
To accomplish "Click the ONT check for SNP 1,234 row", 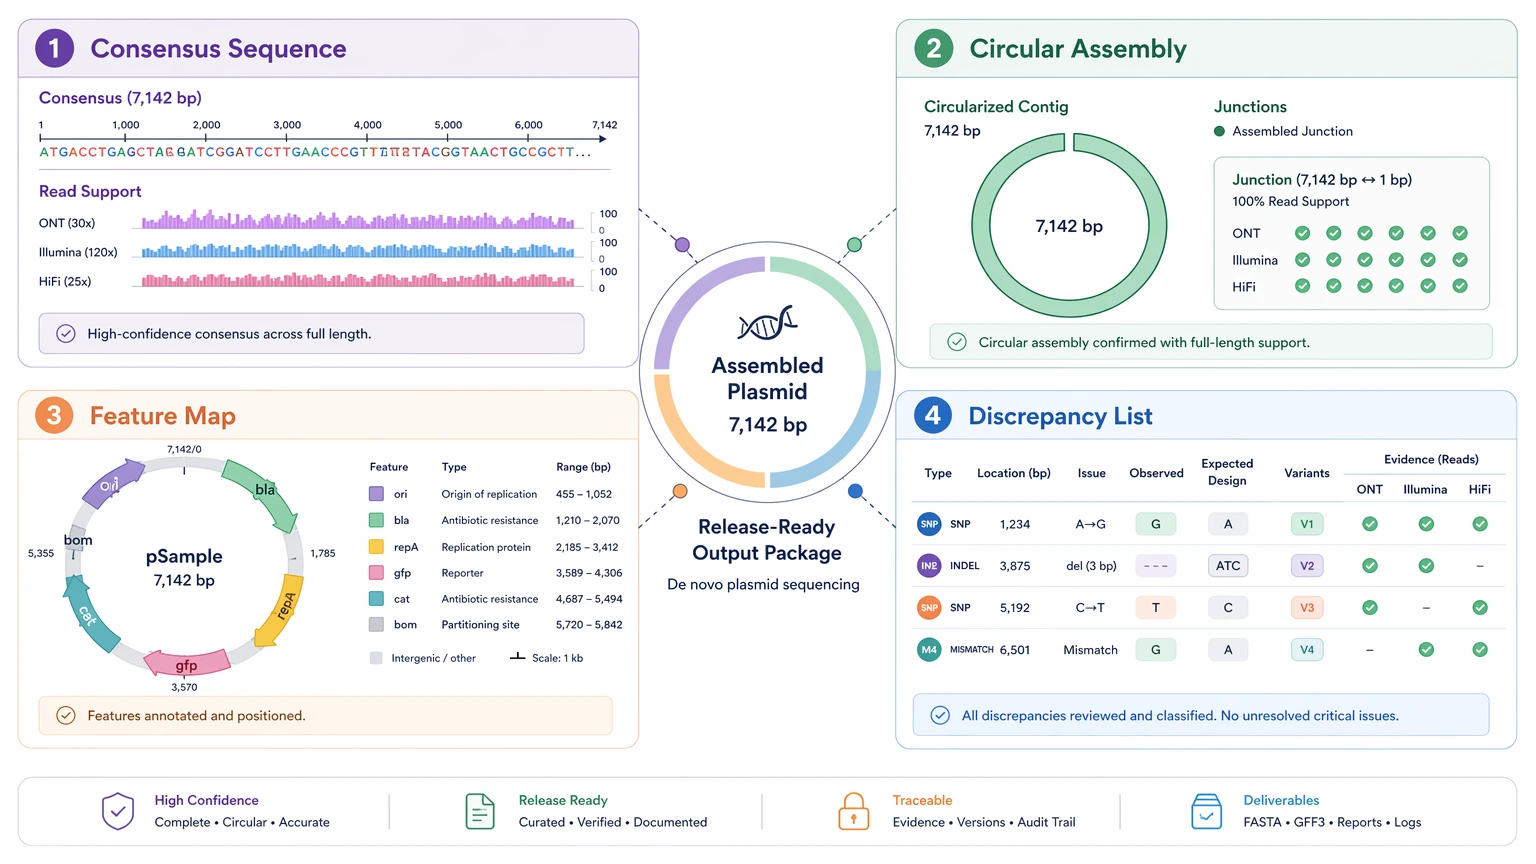I will 1370,524.
